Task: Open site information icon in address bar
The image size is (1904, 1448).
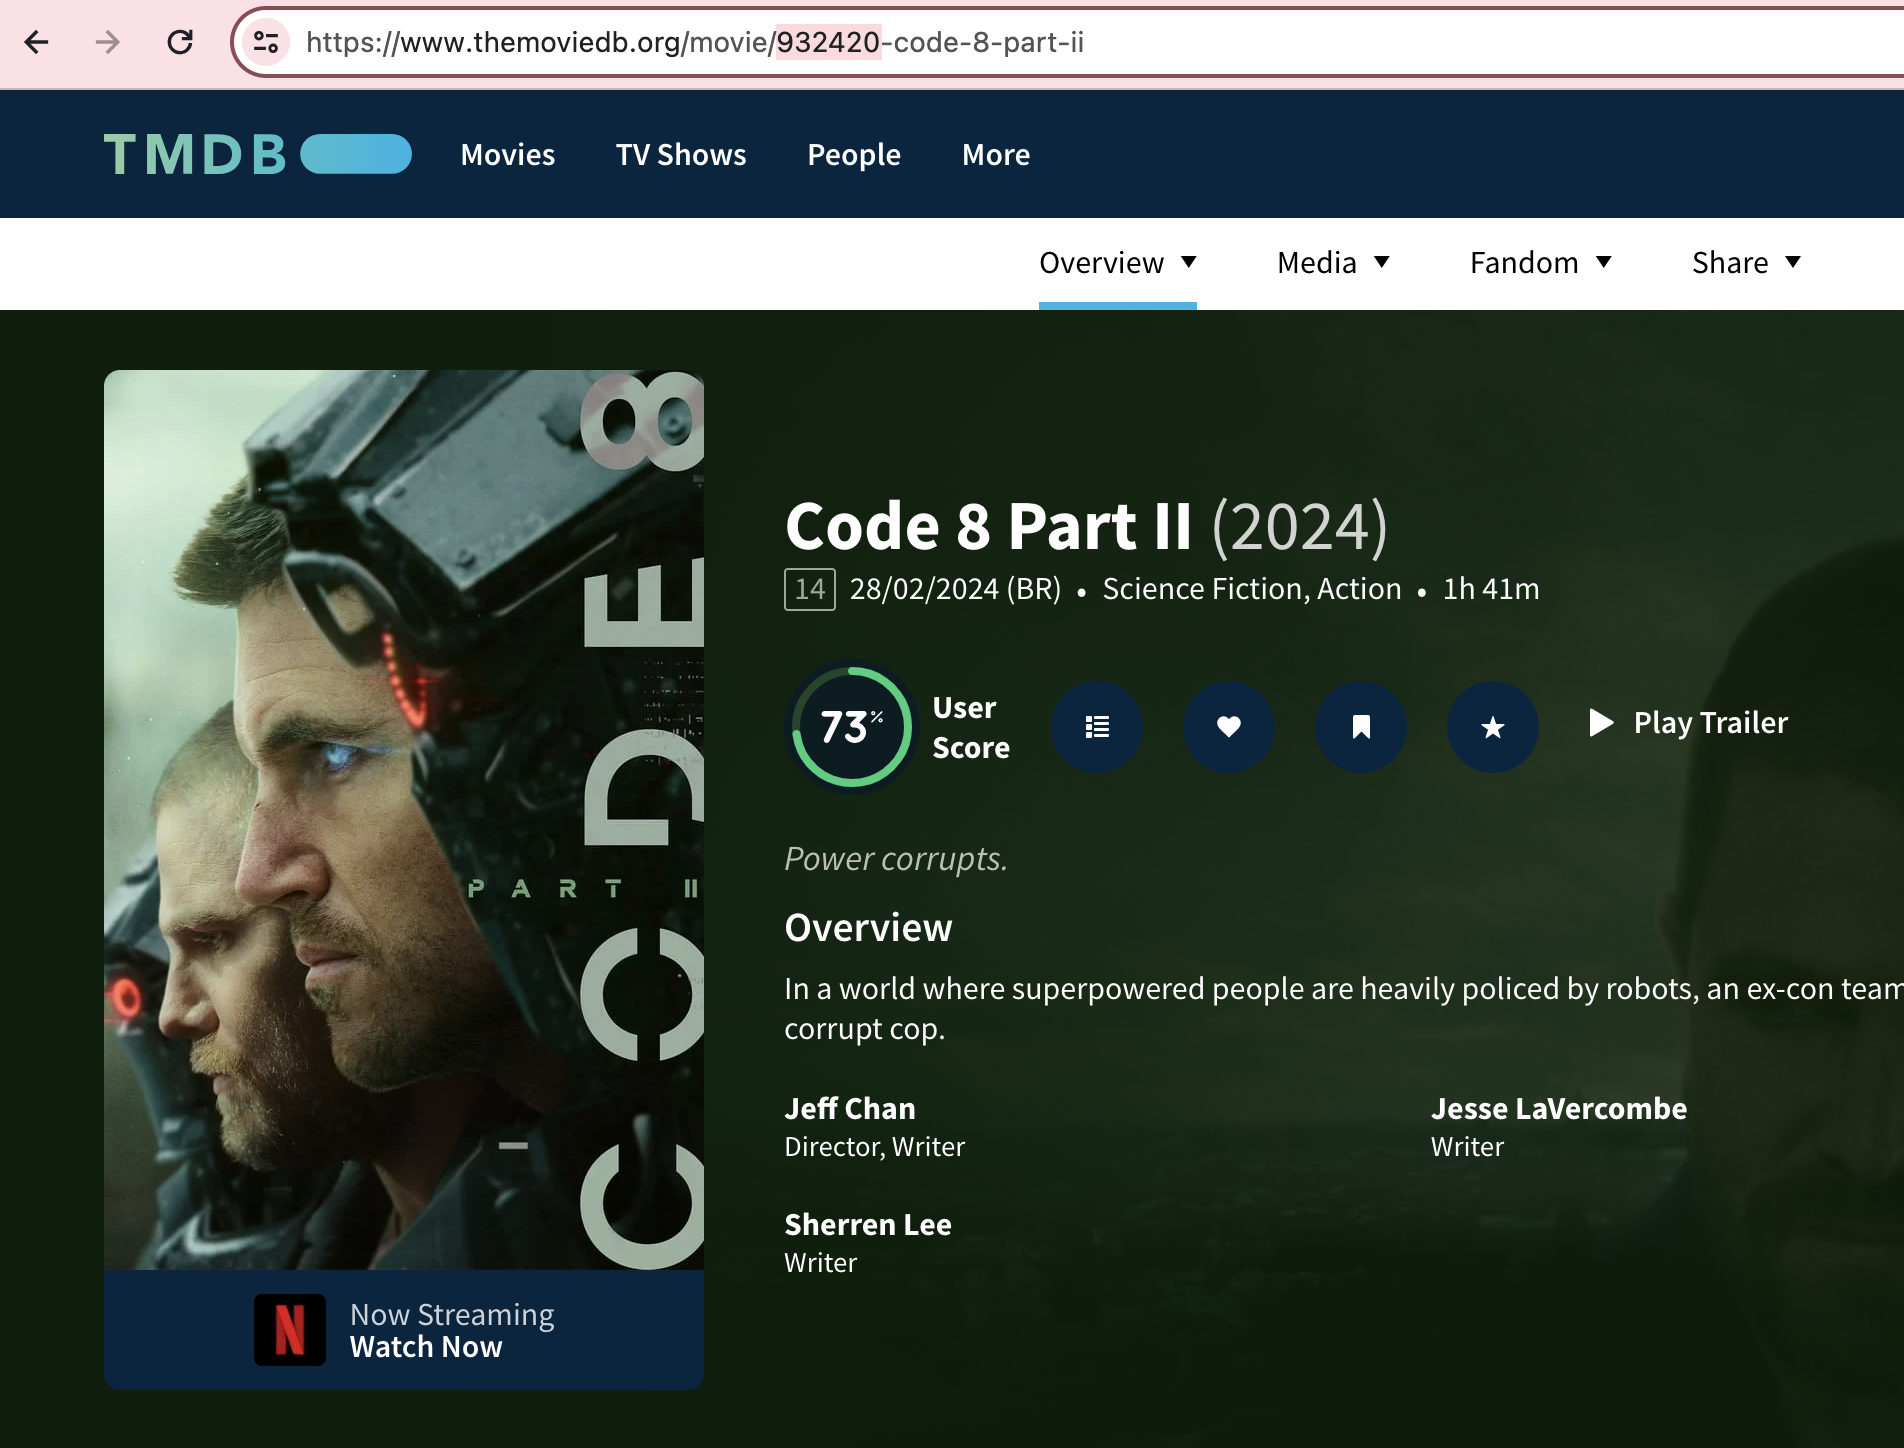Action: [x=266, y=42]
